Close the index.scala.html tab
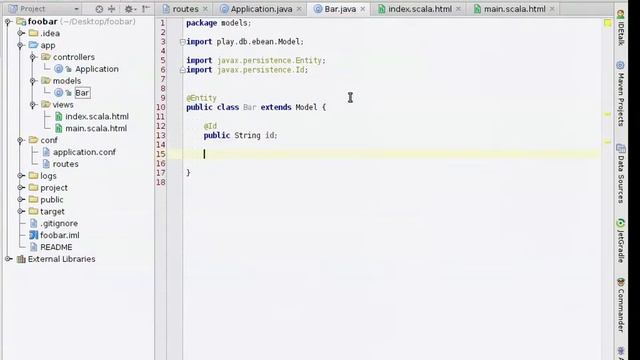 pos(458,9)
